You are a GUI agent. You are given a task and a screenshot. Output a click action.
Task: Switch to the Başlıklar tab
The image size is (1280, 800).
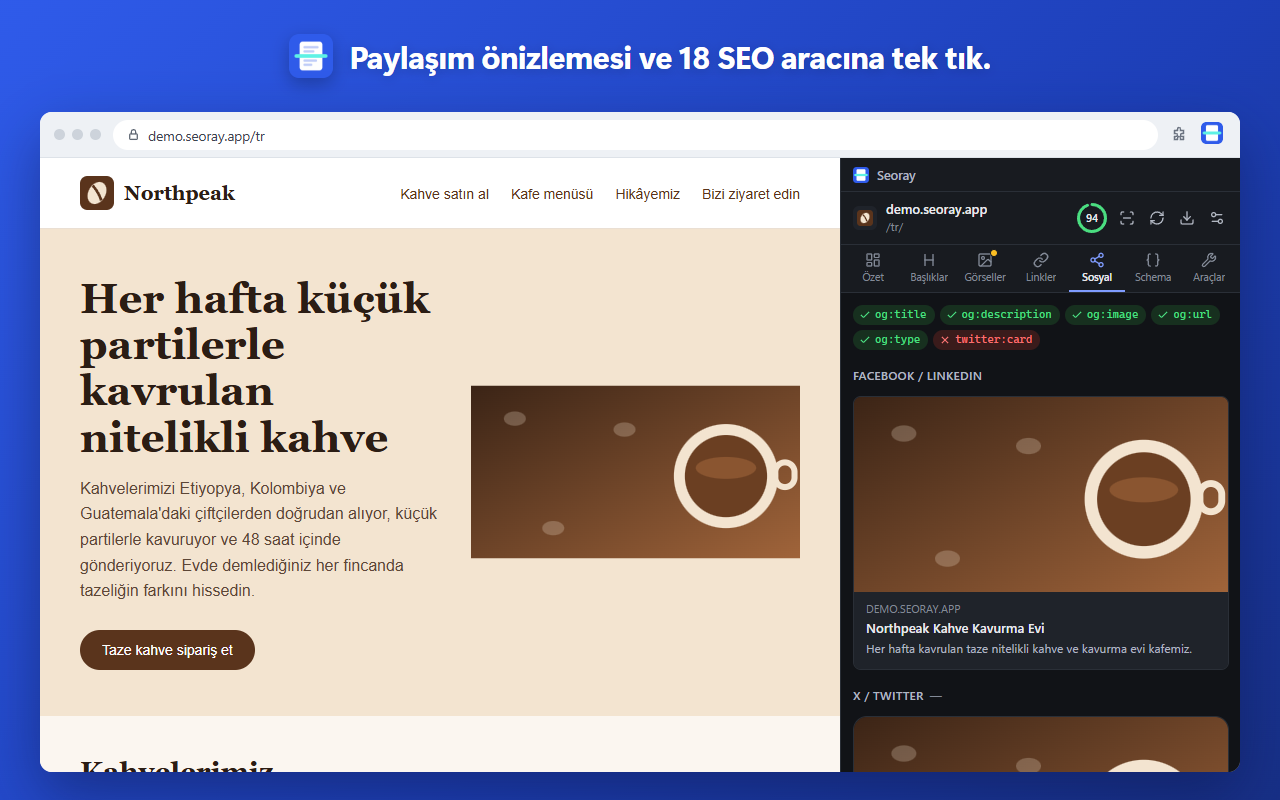929,268
